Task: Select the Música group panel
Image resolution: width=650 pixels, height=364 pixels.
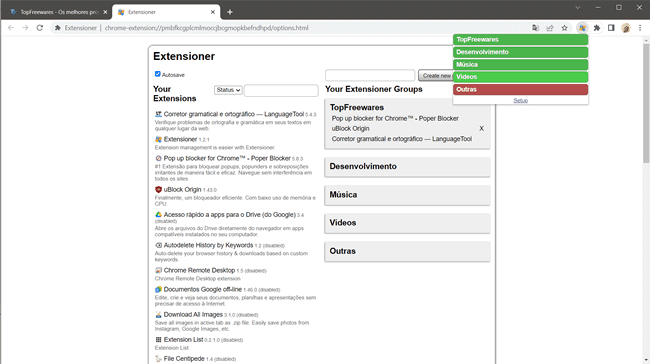Action: (x=407, y=195)
